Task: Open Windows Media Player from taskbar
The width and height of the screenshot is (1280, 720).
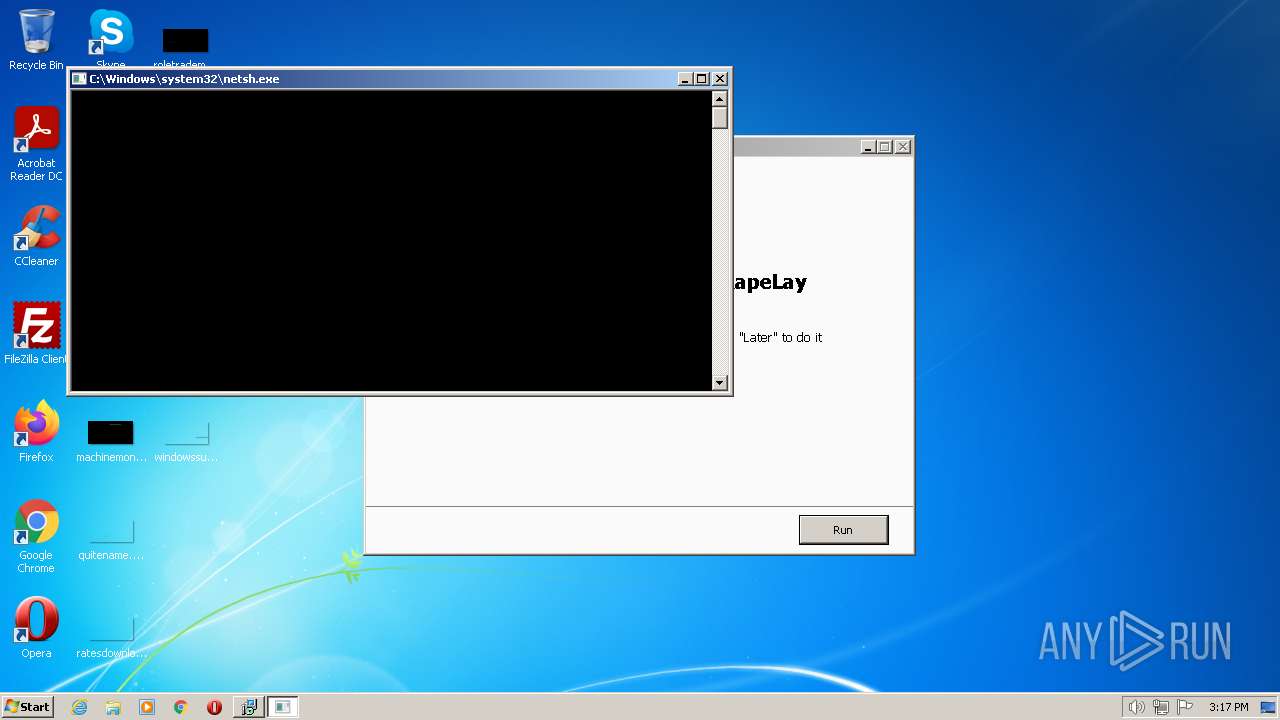Action: click(x=147, y=707)
